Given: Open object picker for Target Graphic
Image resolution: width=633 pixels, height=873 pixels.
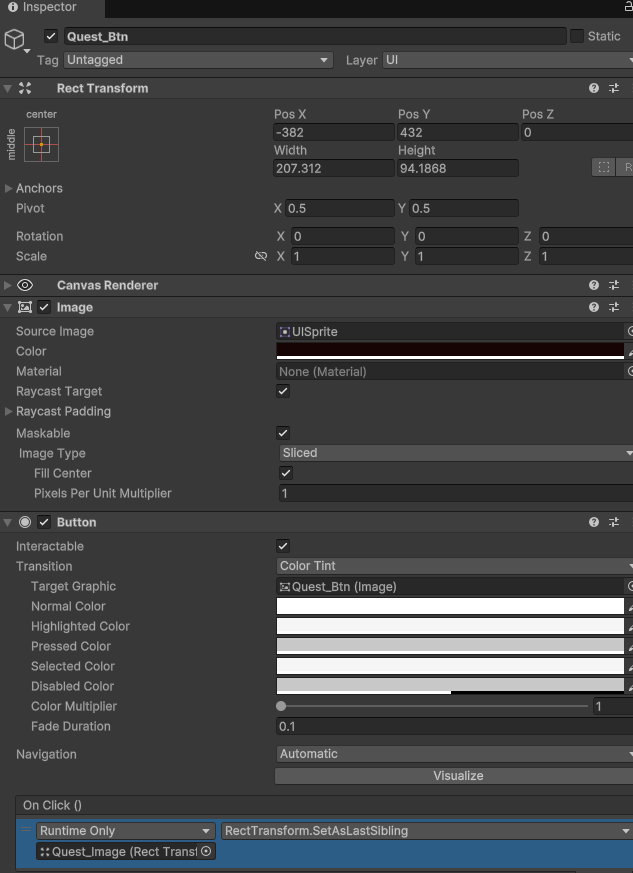Looking at the screenshot, I should (630, 586).
